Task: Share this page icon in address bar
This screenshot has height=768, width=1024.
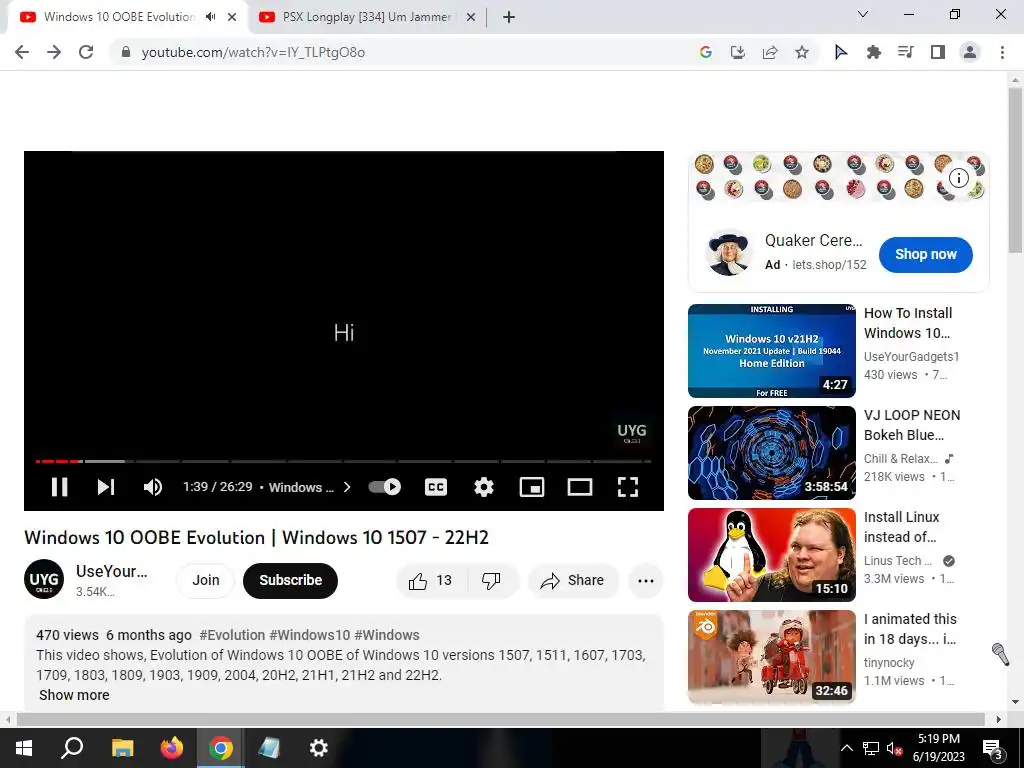Action: tap(770, 52)
